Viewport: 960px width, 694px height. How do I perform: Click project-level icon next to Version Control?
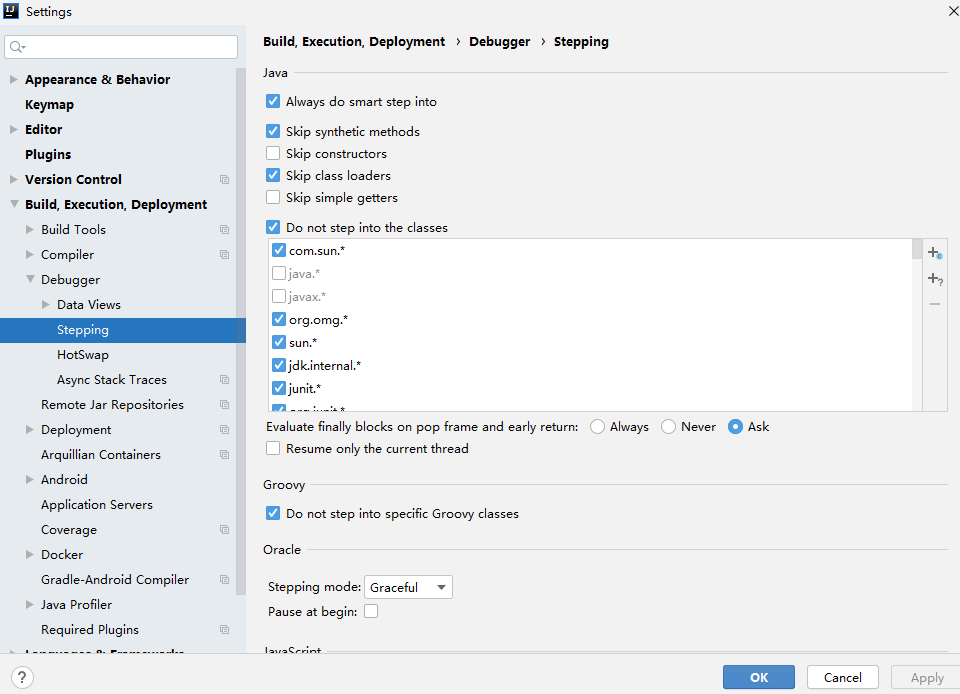pyautogui.click(x=224, y=180)
